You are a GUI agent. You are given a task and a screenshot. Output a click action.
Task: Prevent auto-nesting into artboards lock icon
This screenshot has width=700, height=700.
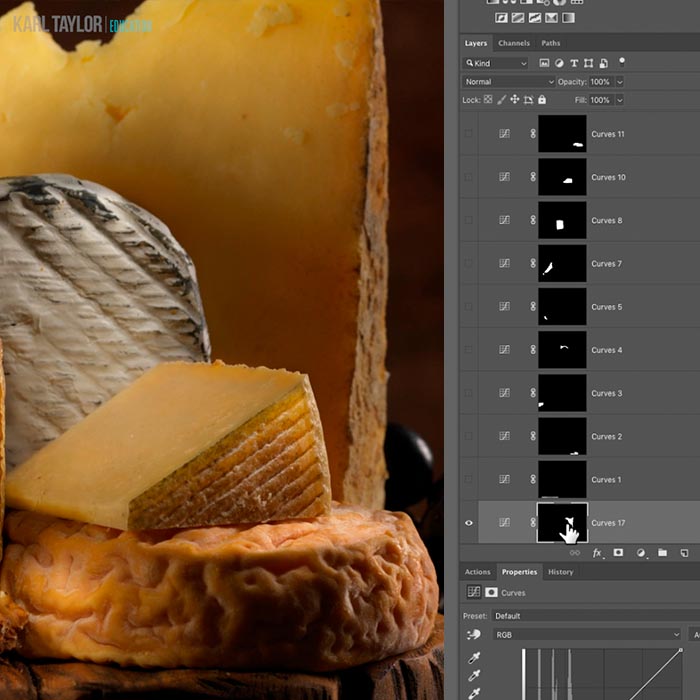pyautogui.click(x=529, y=100)
